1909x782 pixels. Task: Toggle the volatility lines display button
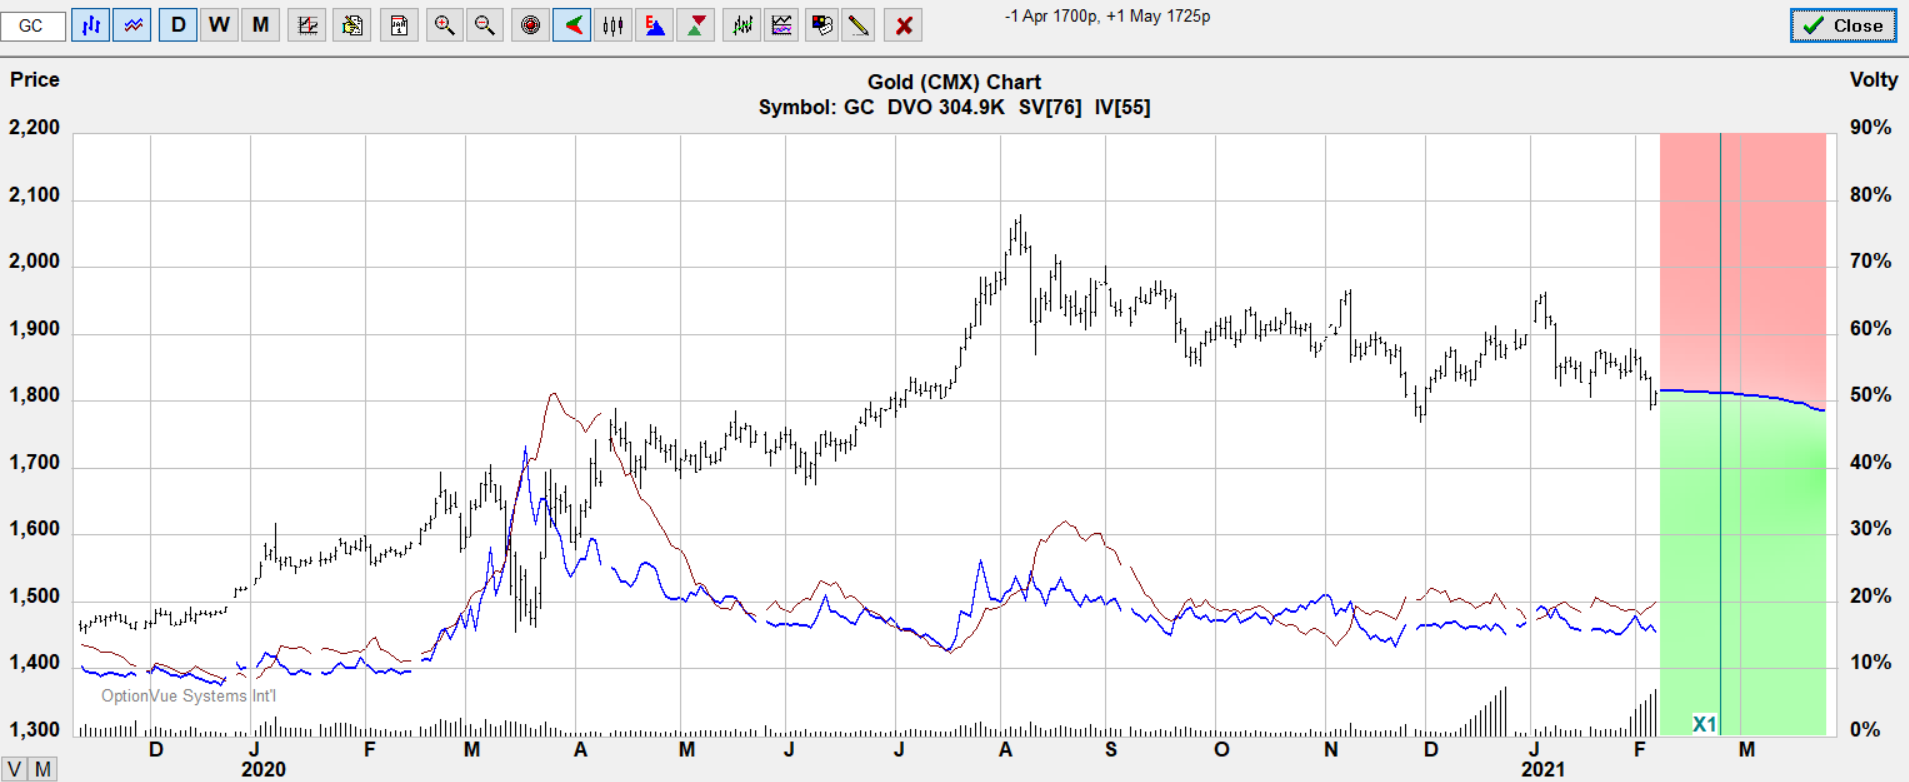coord(132,26)
